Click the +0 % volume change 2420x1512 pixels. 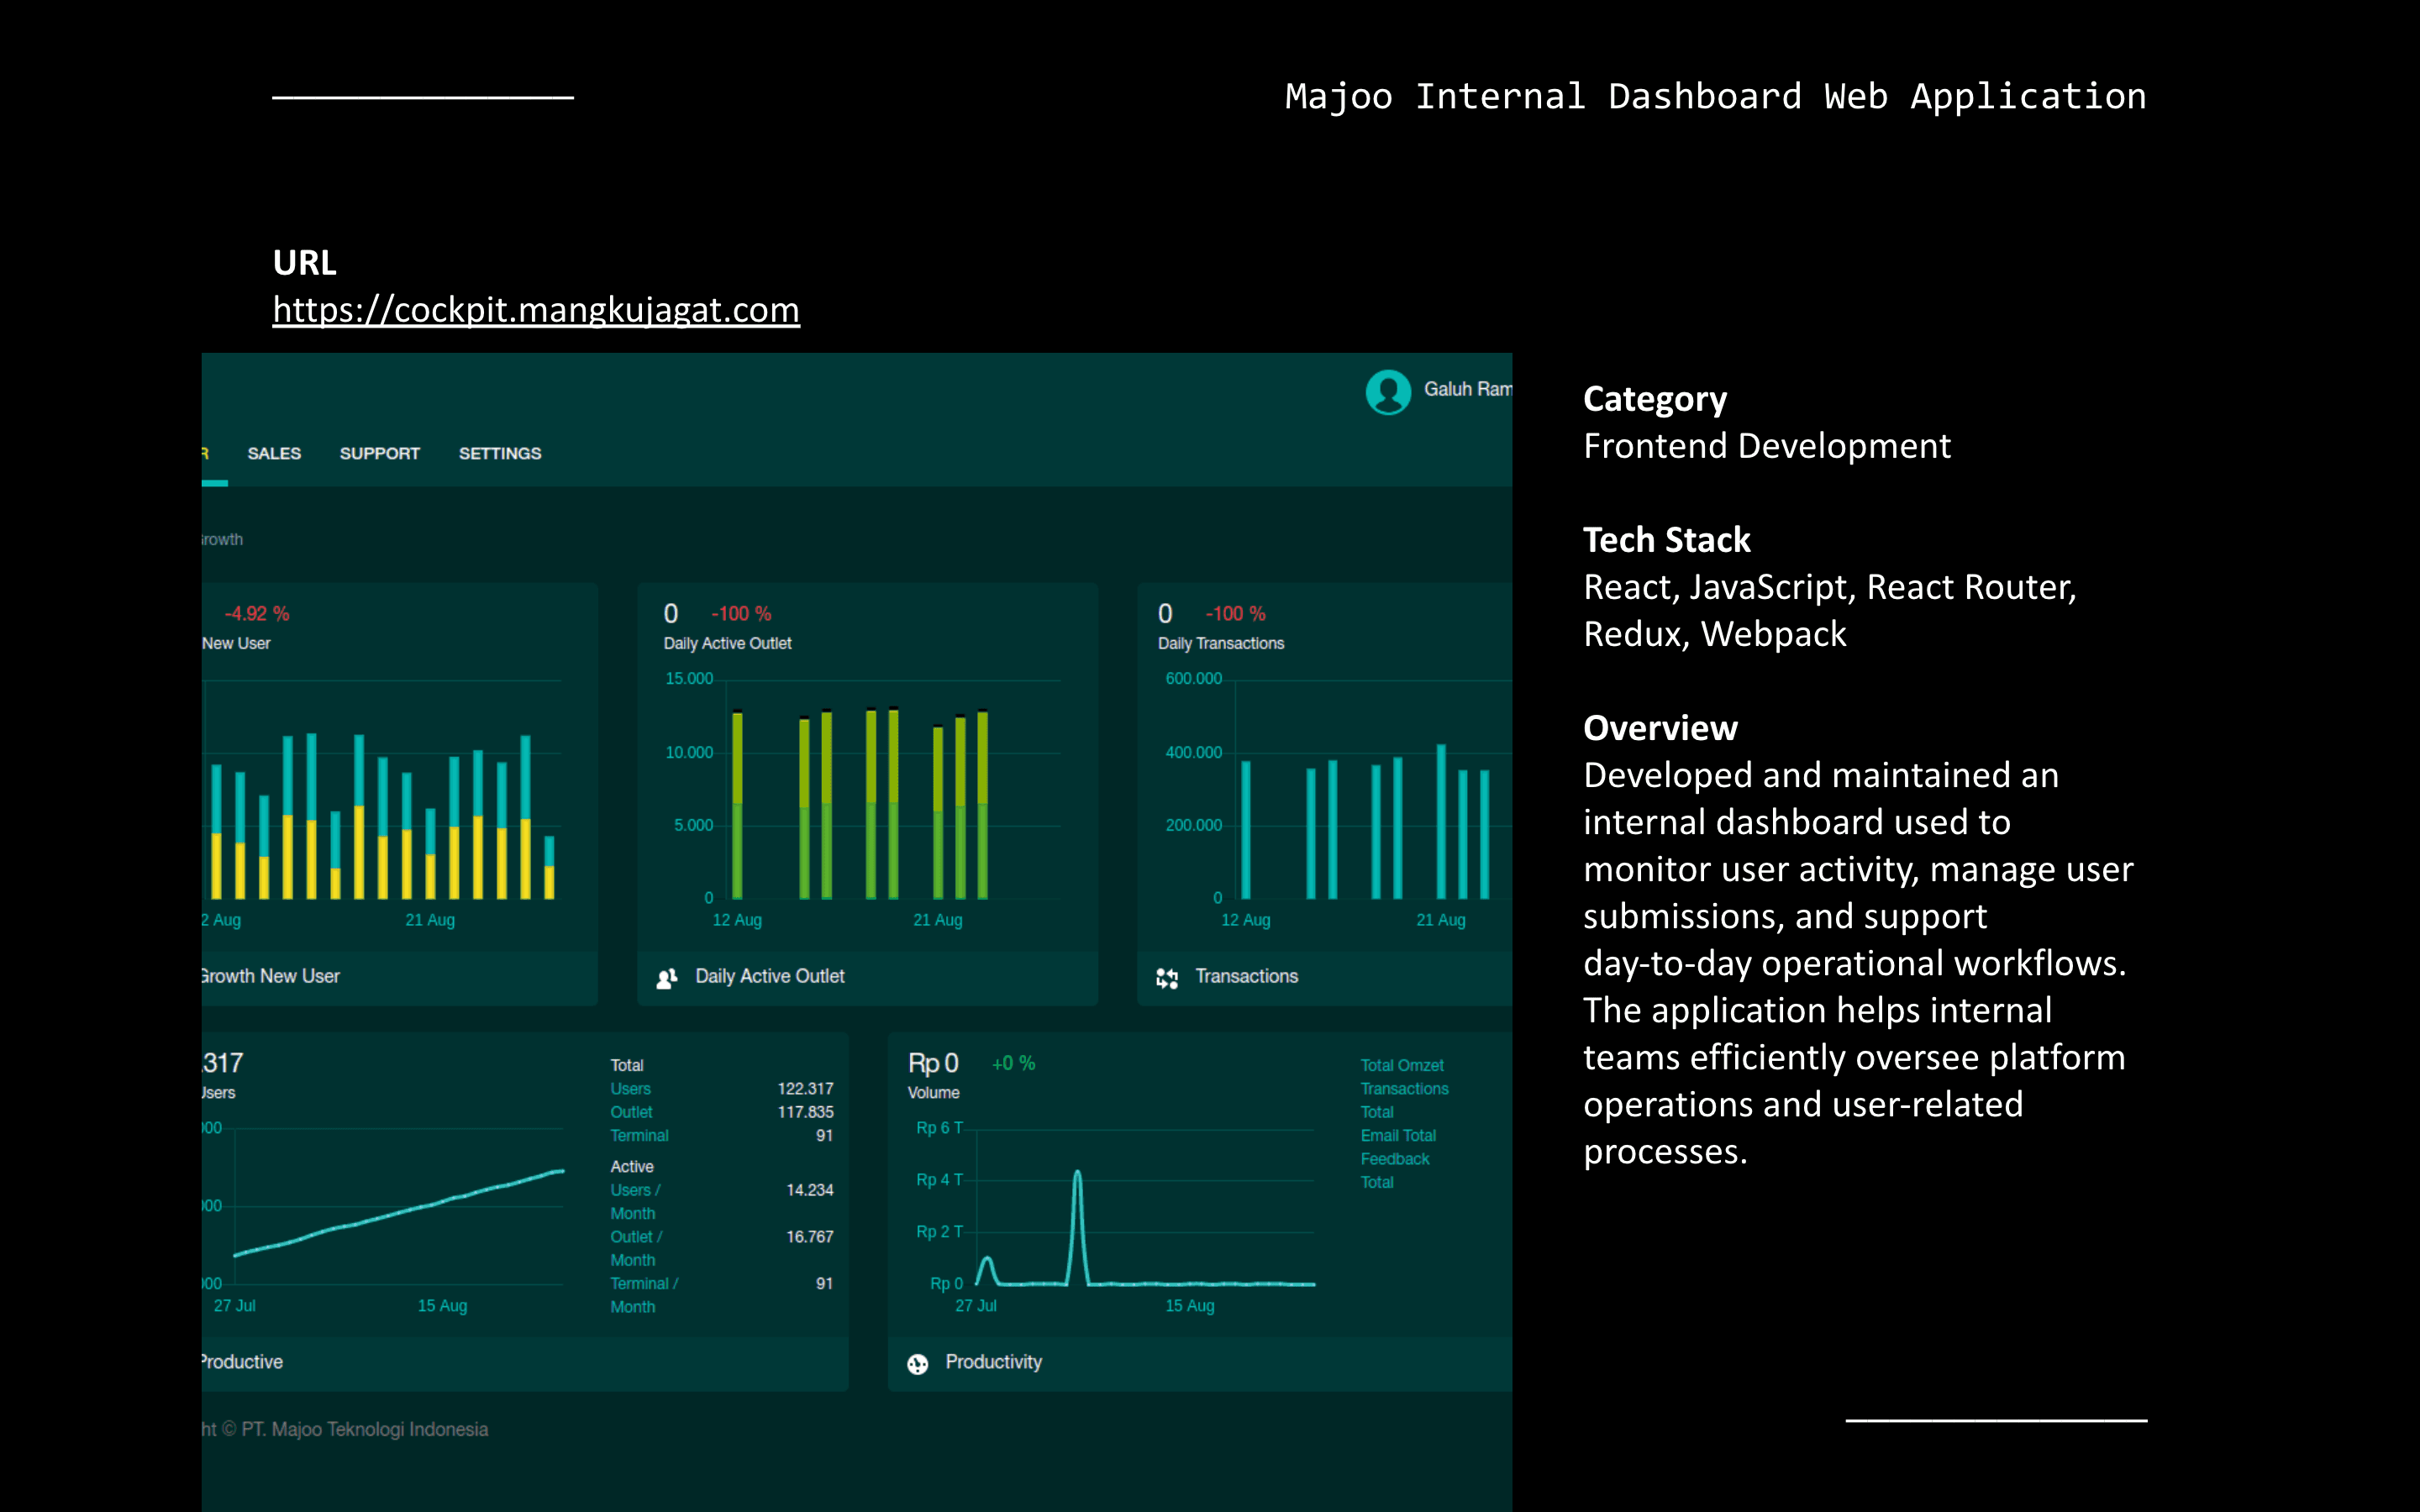[x=1013, y=1063]
